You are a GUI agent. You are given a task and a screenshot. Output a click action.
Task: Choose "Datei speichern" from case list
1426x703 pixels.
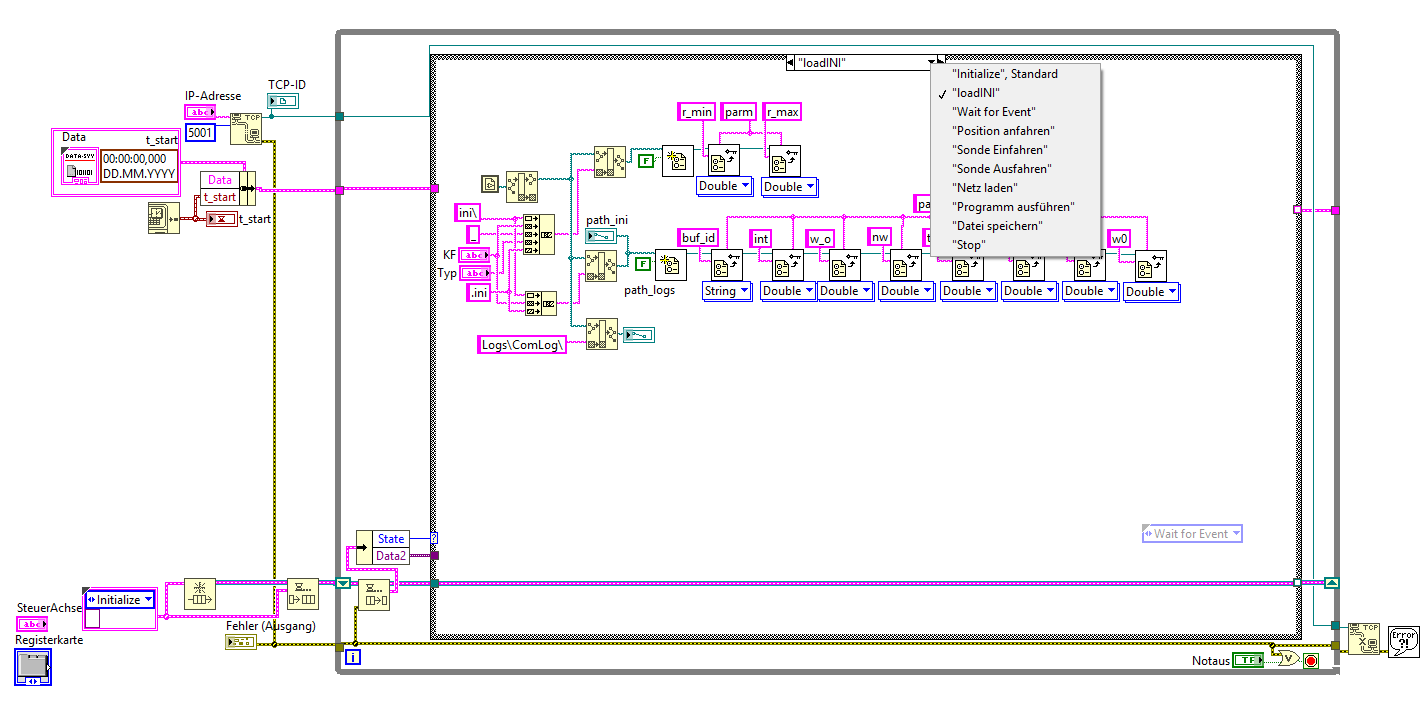pos(997,226)
